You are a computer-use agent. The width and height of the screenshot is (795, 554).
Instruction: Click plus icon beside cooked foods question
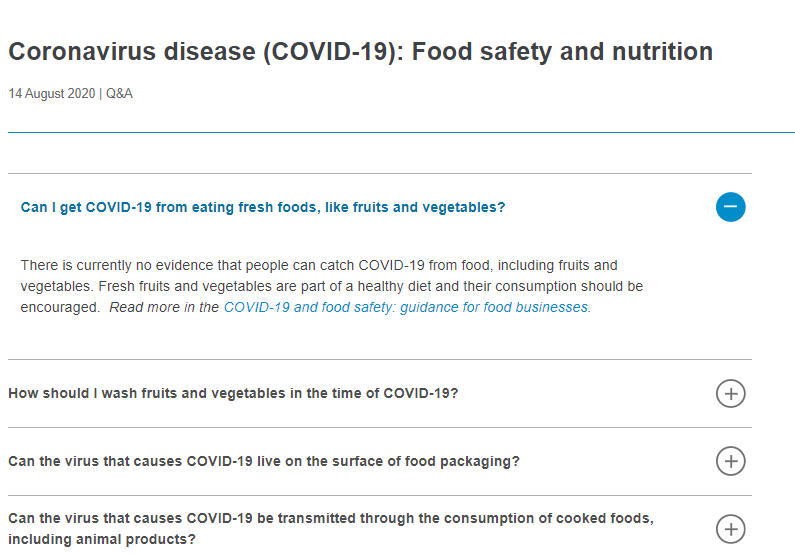[x=730, y=529]
